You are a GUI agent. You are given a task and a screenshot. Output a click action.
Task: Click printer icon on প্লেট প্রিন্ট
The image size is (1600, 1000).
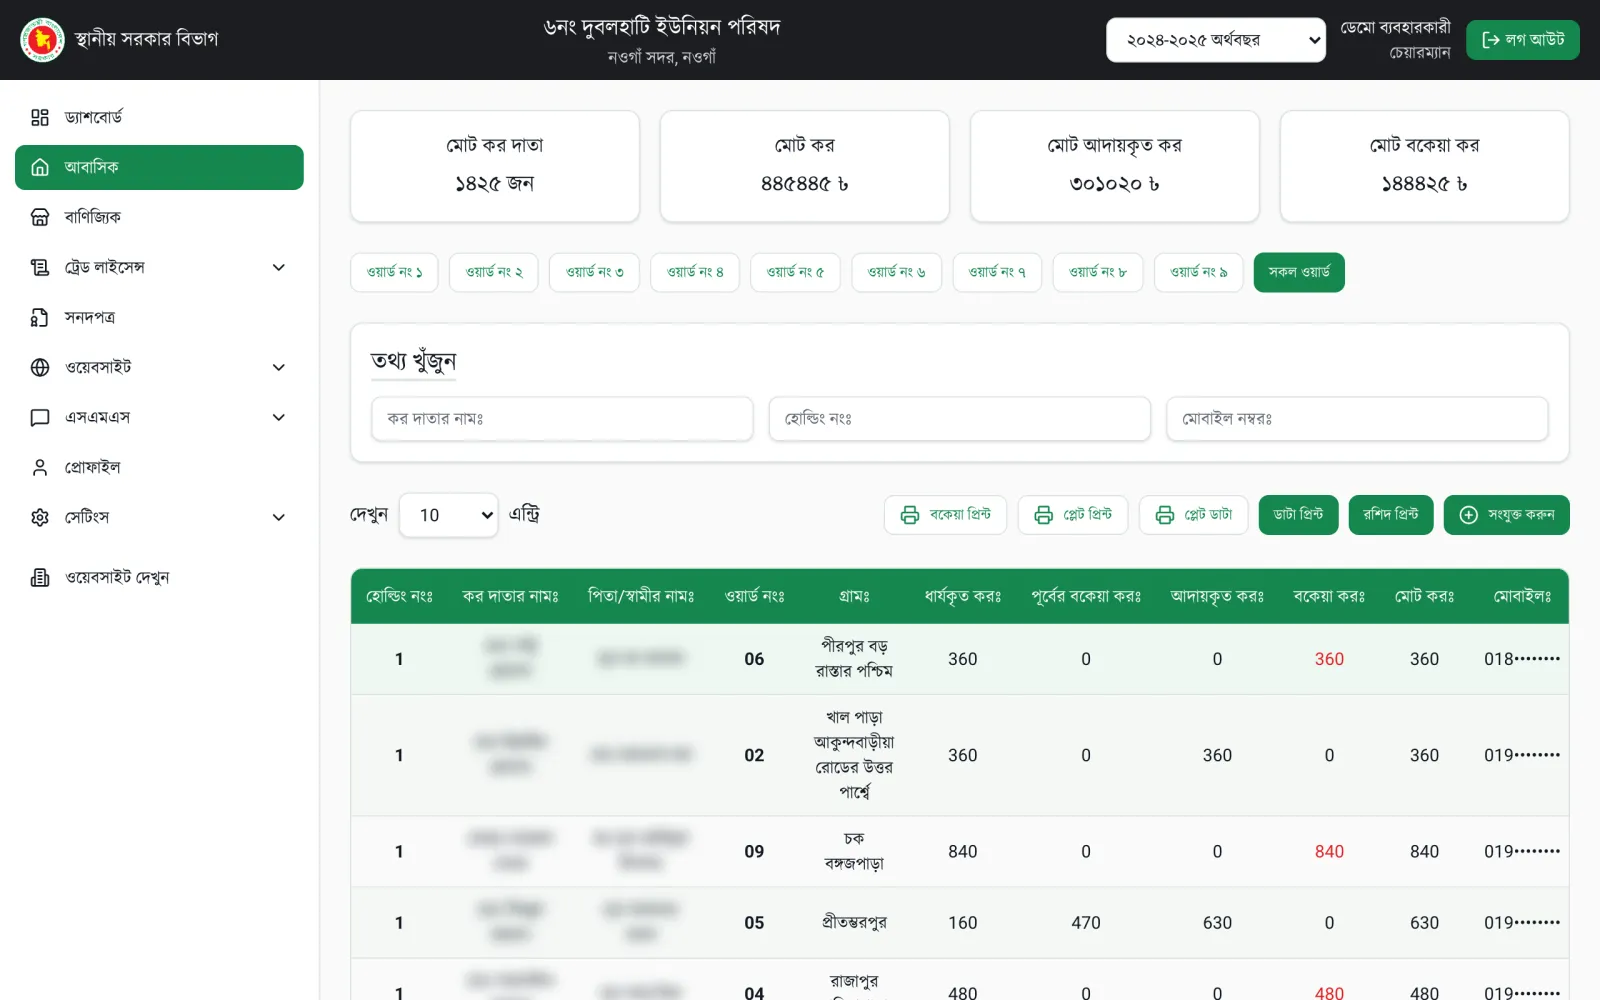[x=1044, y=515]
